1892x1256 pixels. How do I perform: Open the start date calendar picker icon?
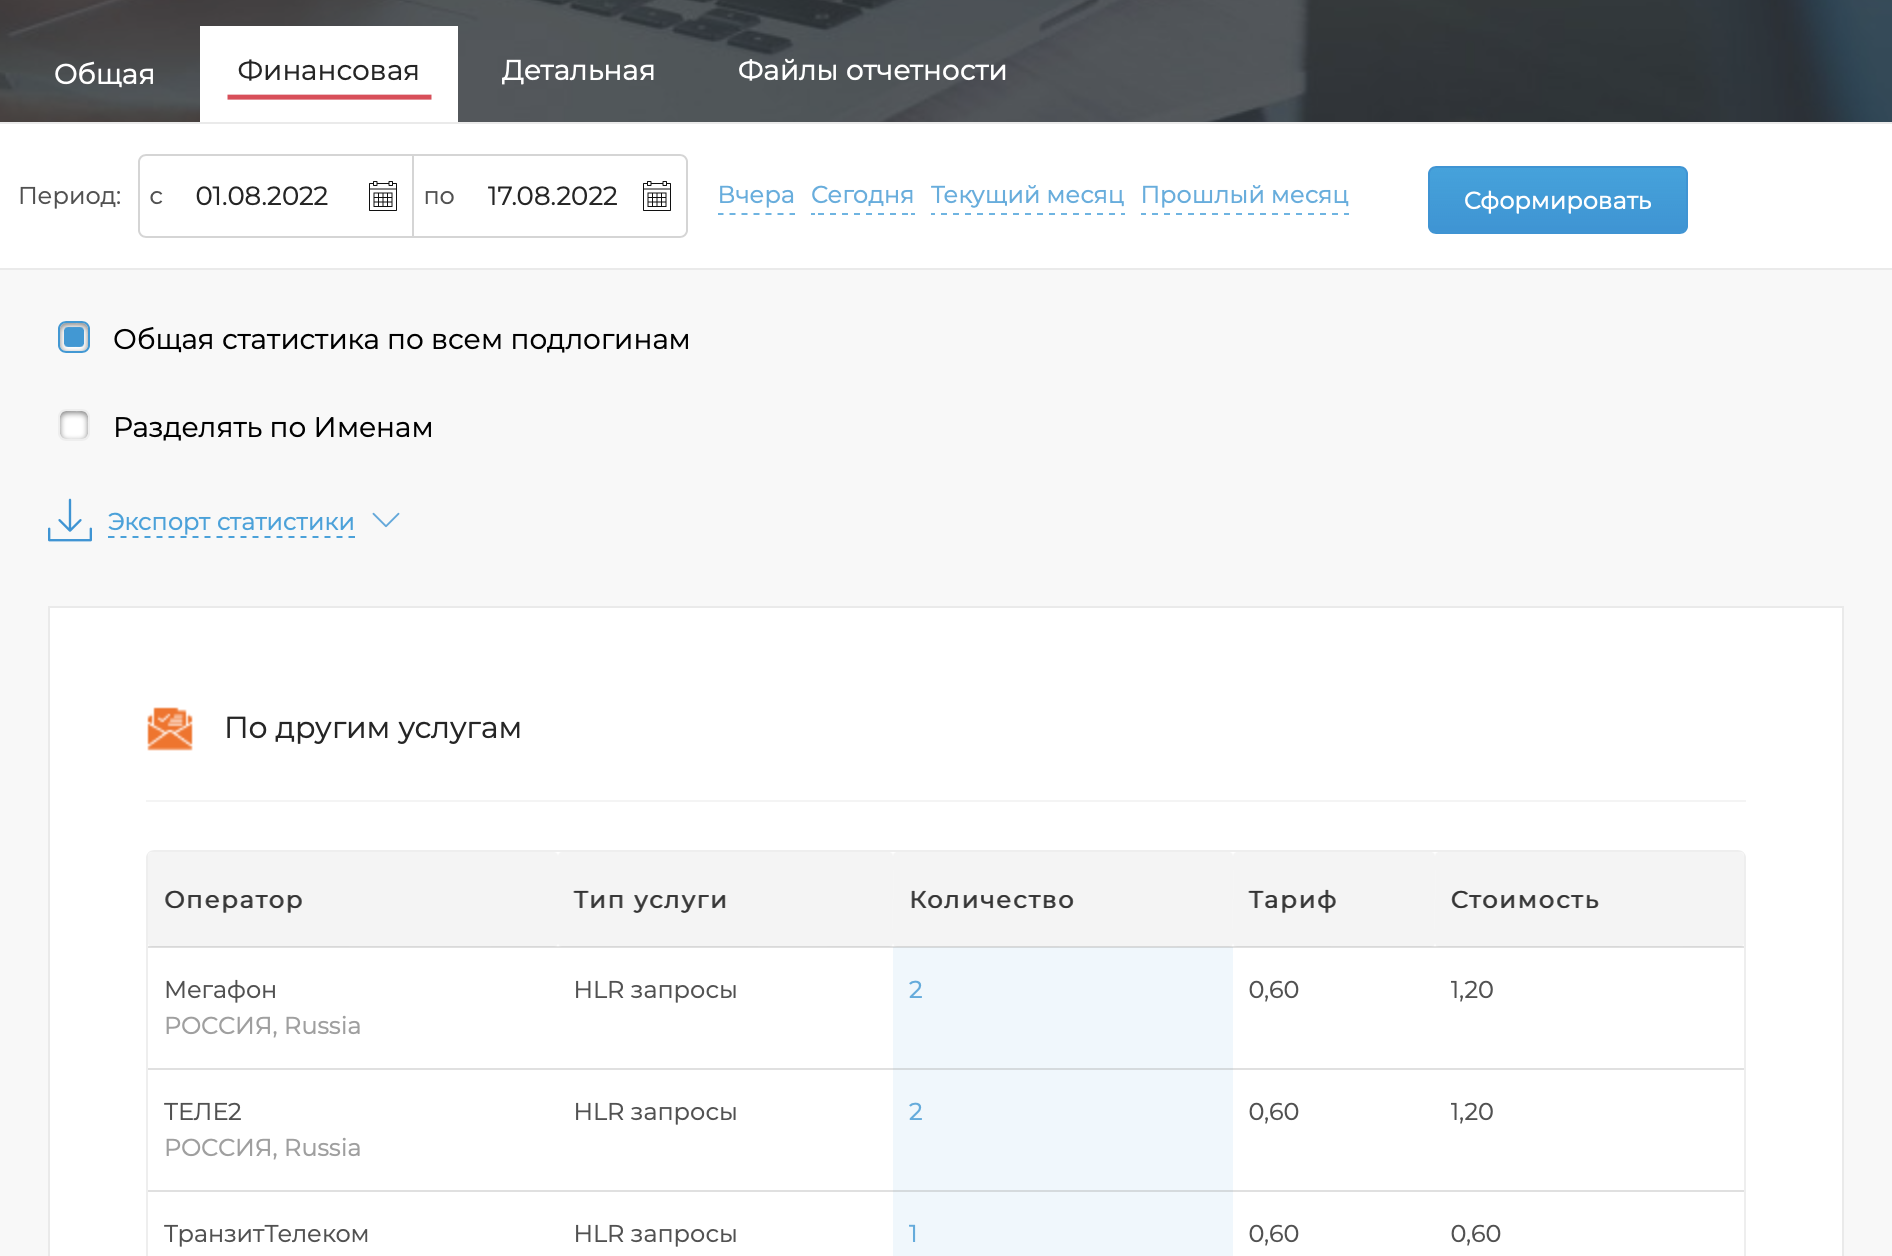(383, 196)
